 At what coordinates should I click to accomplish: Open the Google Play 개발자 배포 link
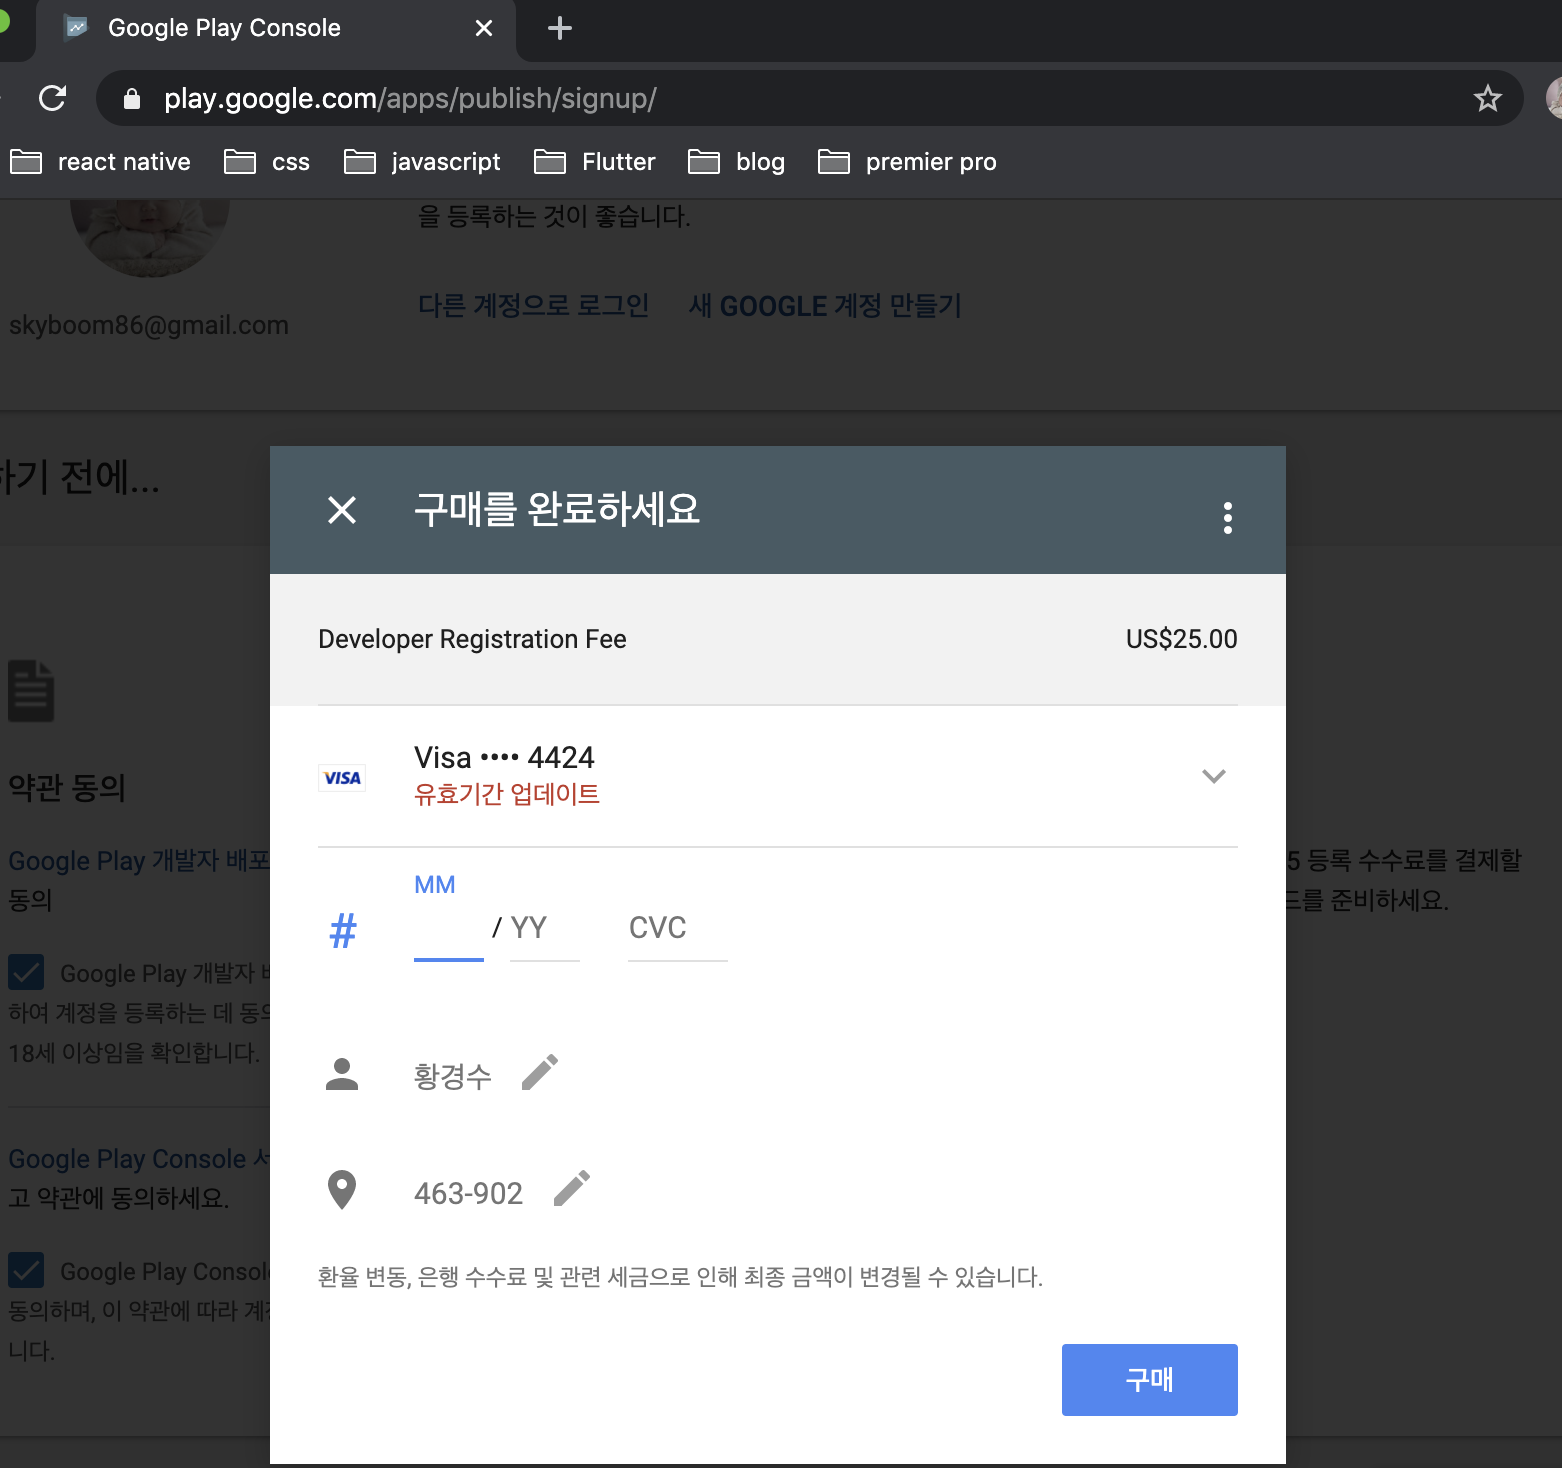139,861
